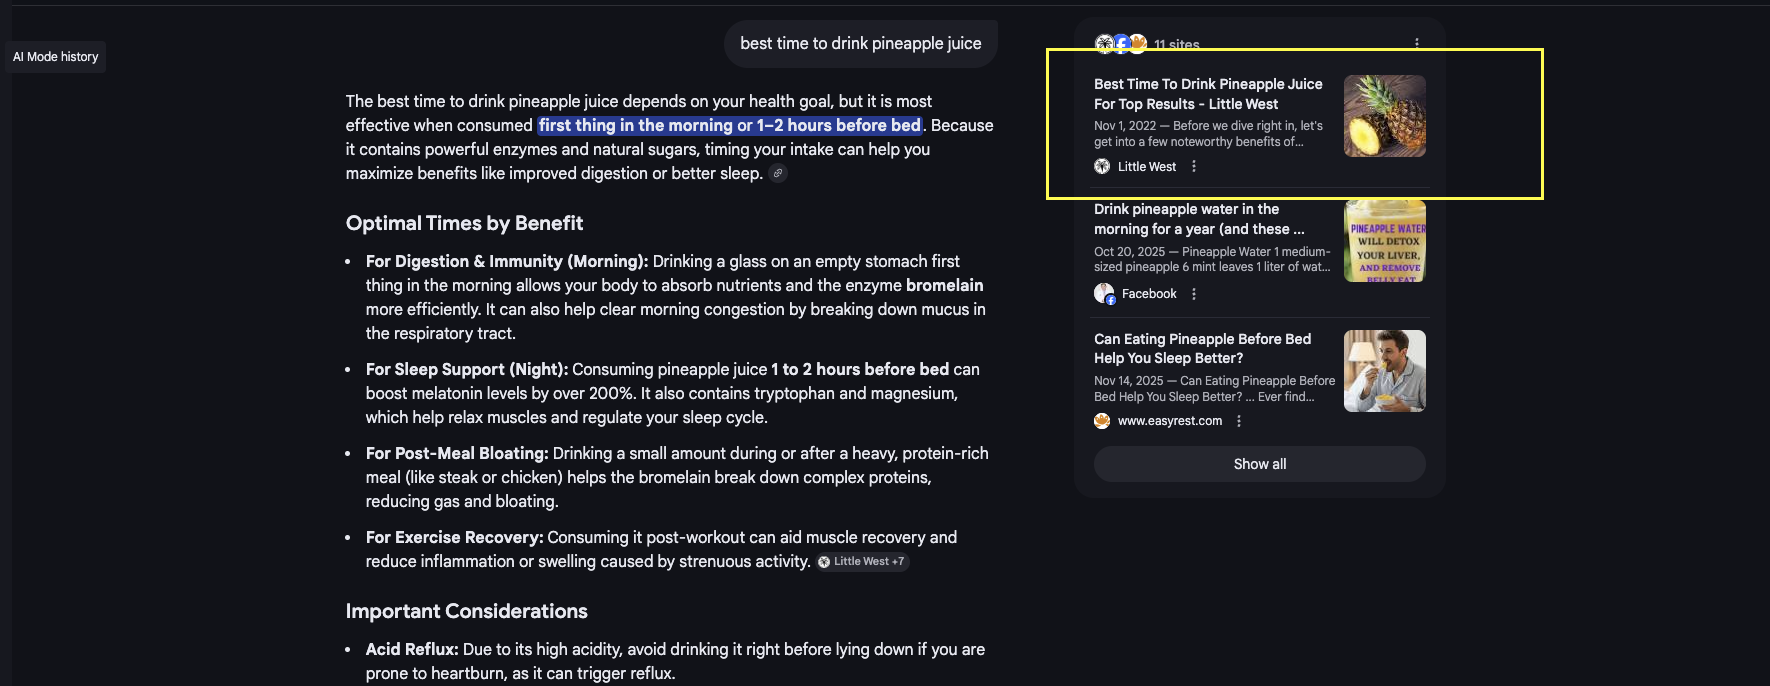Open 'Drink pineapple water in the morning' post
1770x686 pixels.
pyautogui.click(x=1198, y=219)
